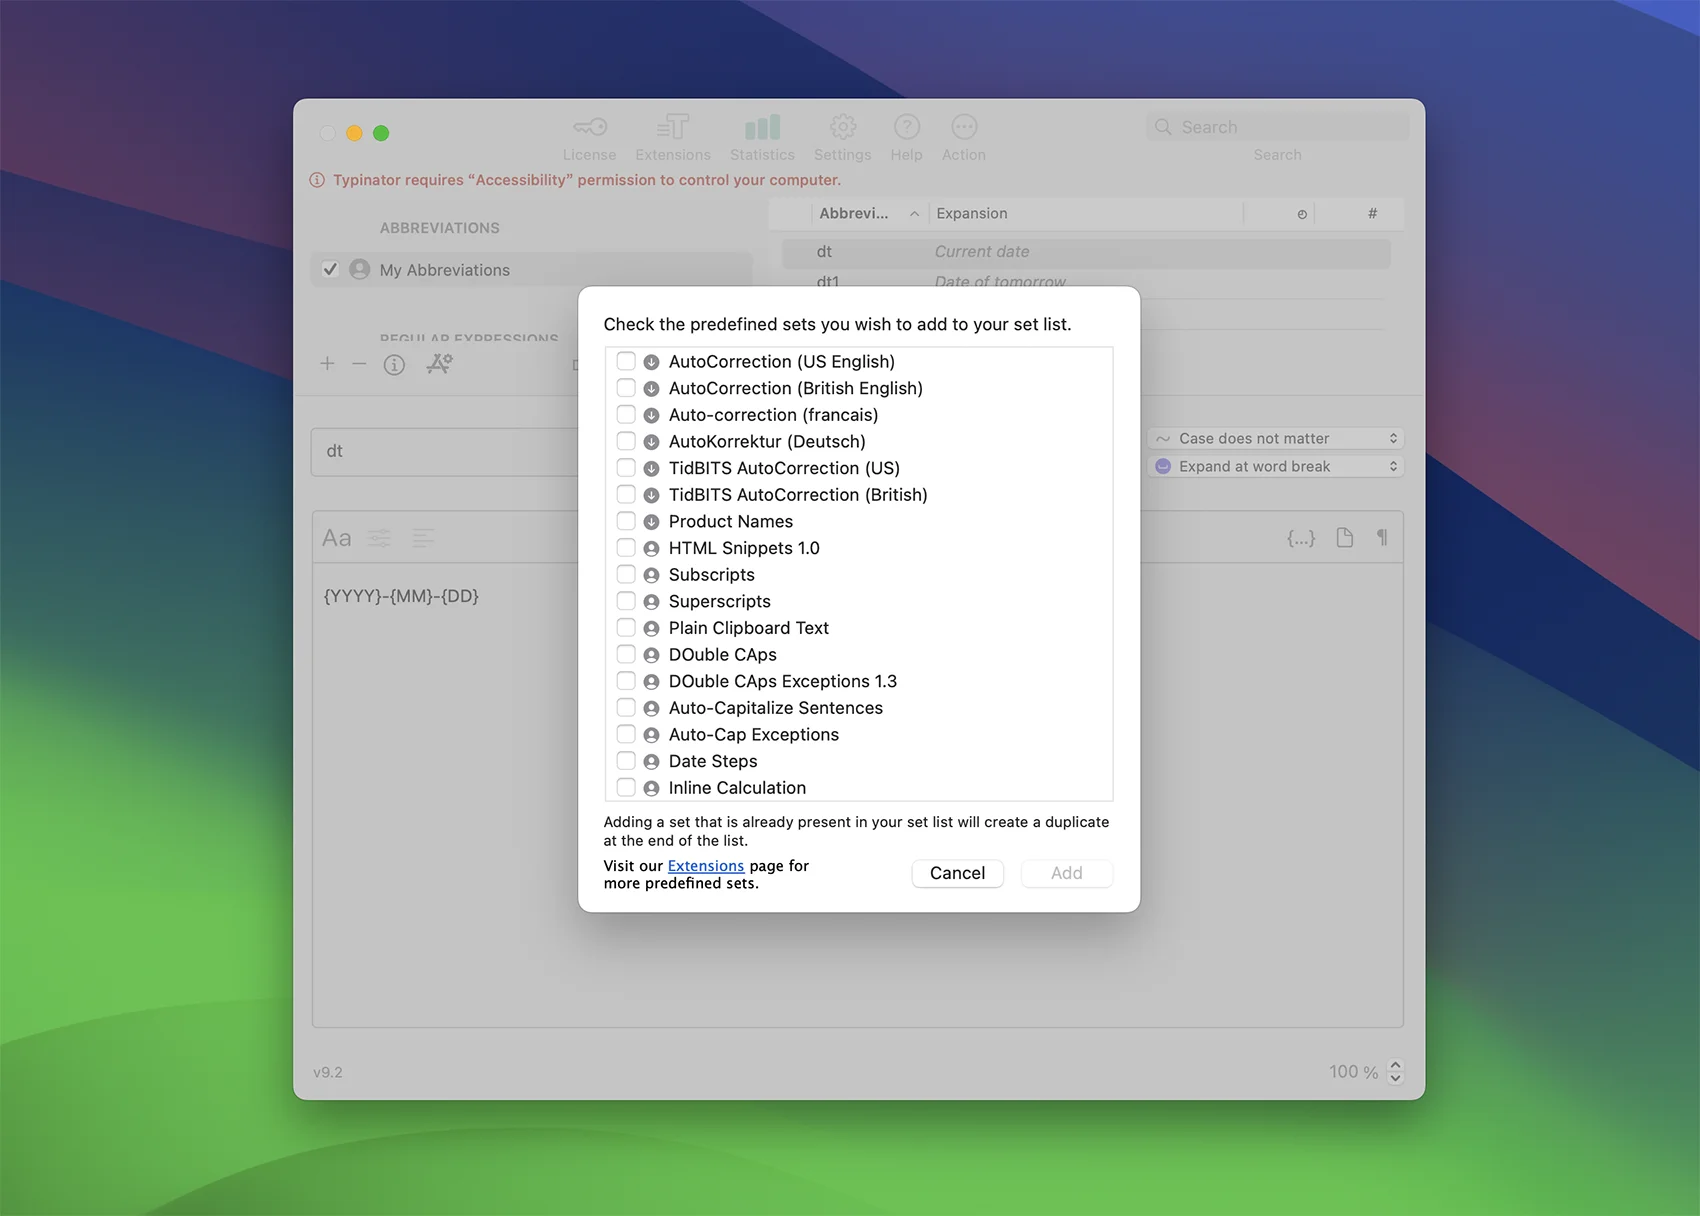The width and height of the screenshot is (1700, 1216).
Task: Click download icon beside AutoKorrektur (Deutsch)
Action: (651, 442)
